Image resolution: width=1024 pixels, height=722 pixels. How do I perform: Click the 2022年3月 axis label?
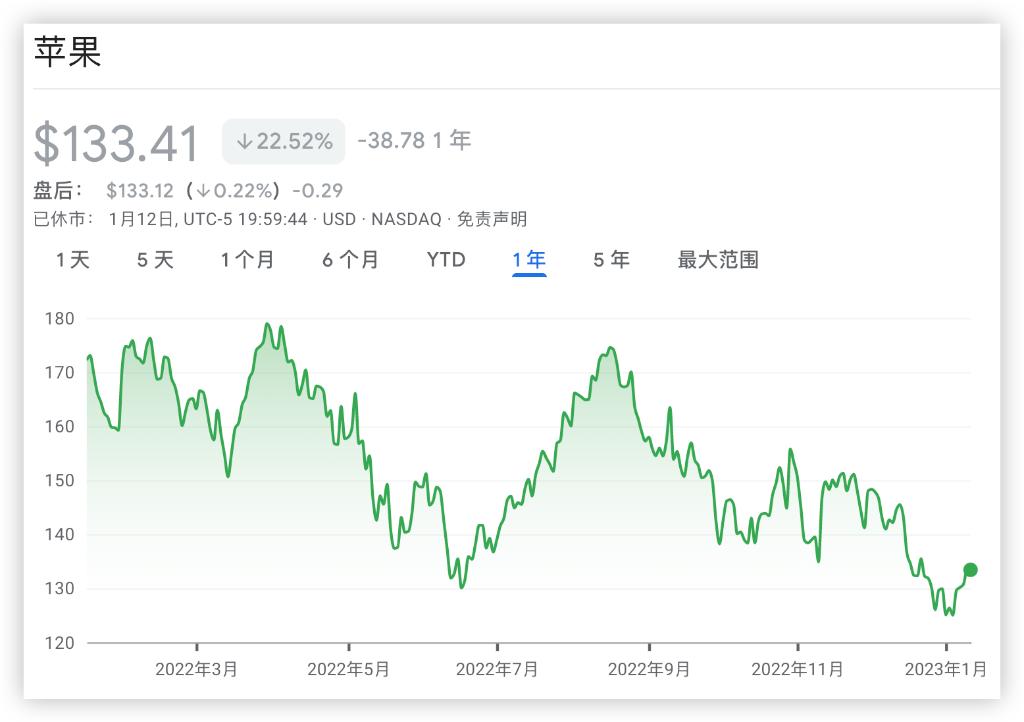(x=197, y=669)
